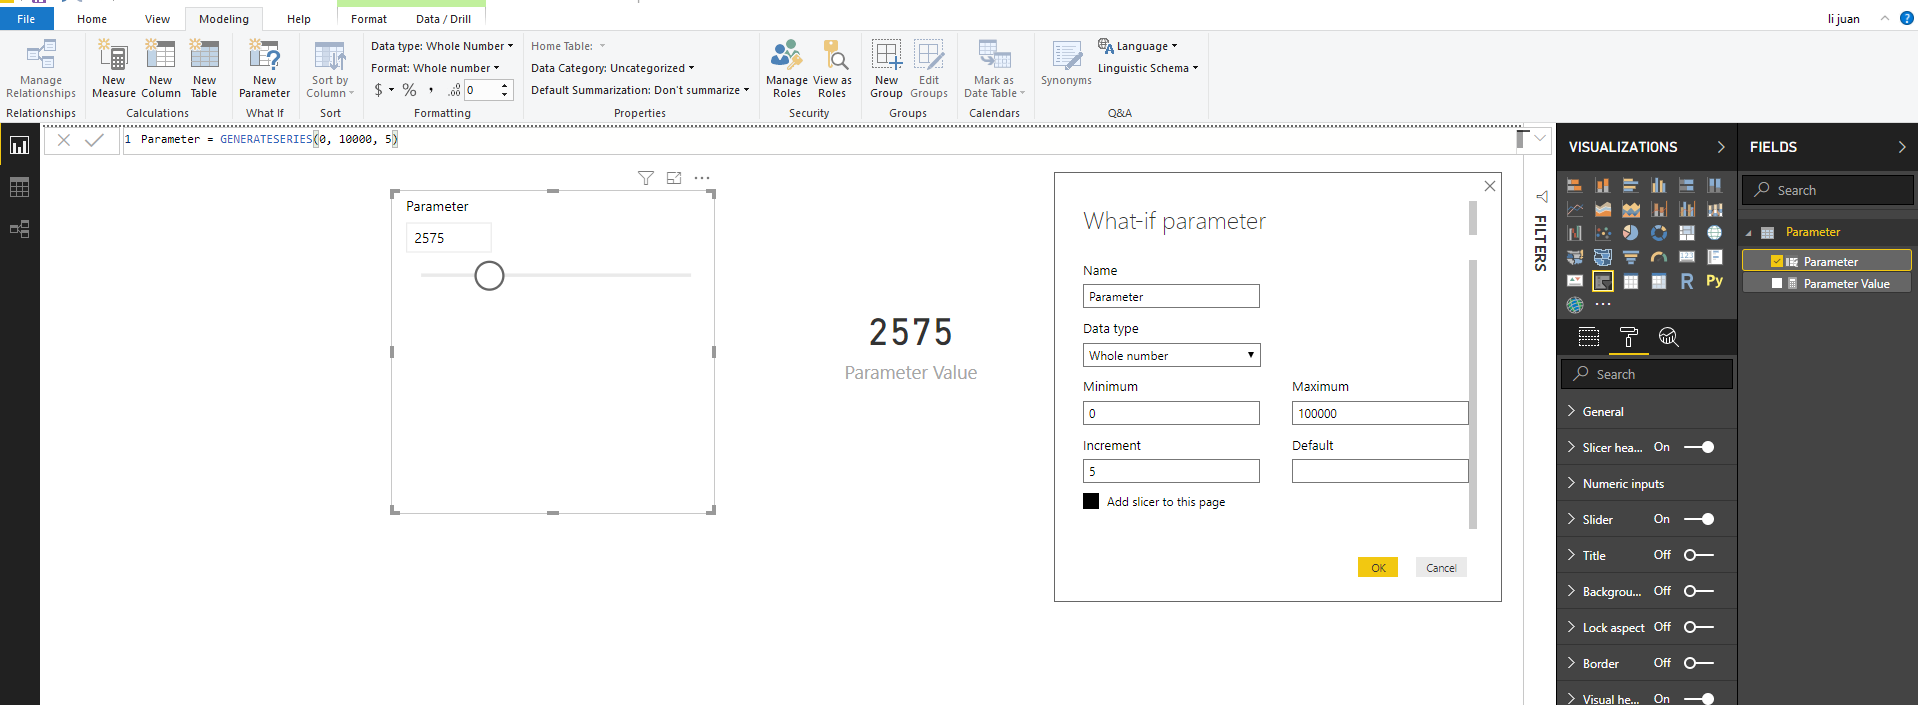Viewport: 1918px width, 705px height.
Task: Open the Format: Whole number dropdown
Action: point(435,68)
